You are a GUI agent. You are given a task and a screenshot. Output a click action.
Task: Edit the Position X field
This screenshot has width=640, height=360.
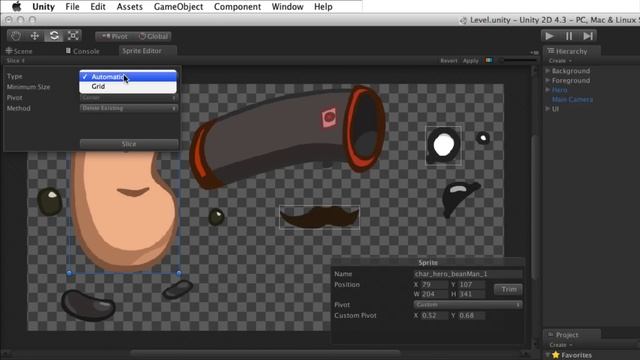434,284
